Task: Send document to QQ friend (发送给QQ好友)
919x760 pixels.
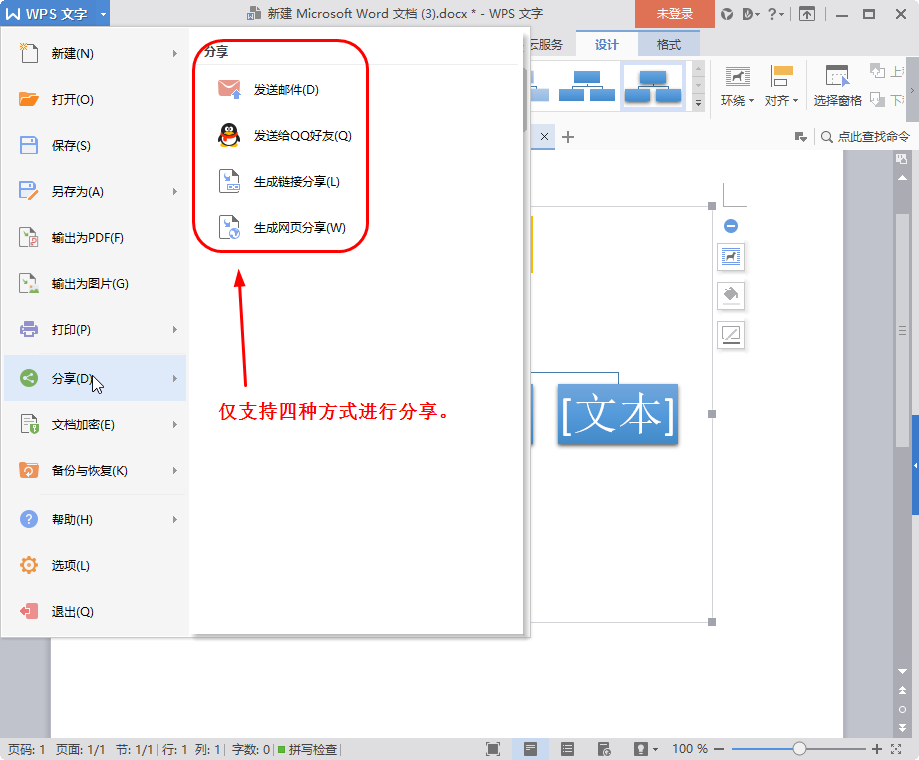Action: [285, 136]
